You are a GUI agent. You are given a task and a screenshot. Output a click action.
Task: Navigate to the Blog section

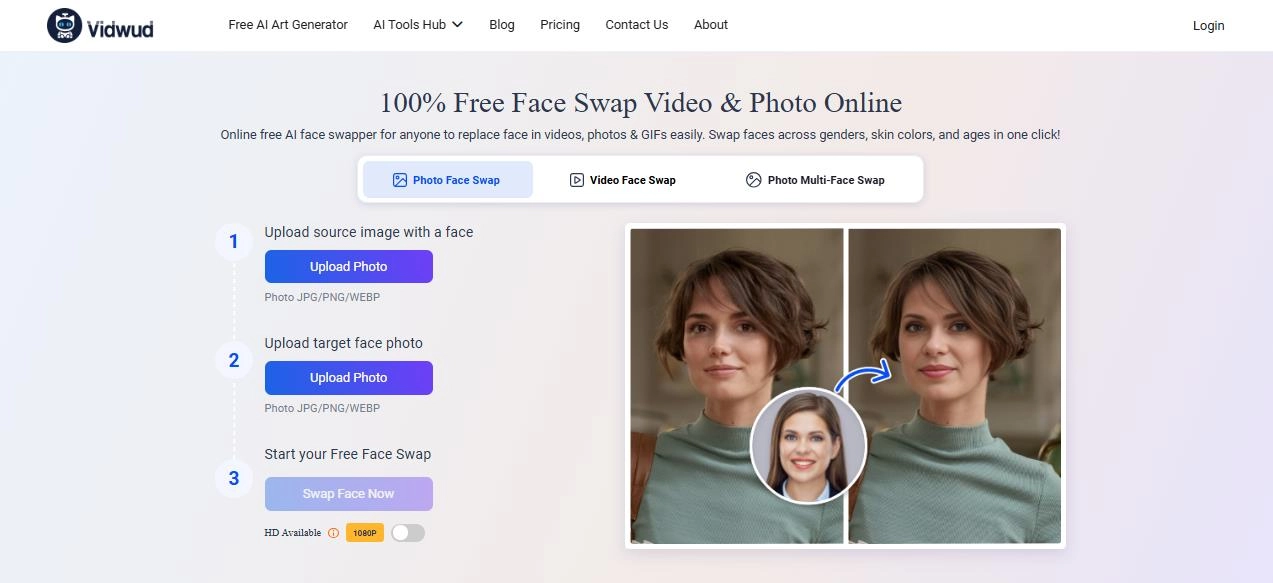pyautogui.click(x=501, y=24)
